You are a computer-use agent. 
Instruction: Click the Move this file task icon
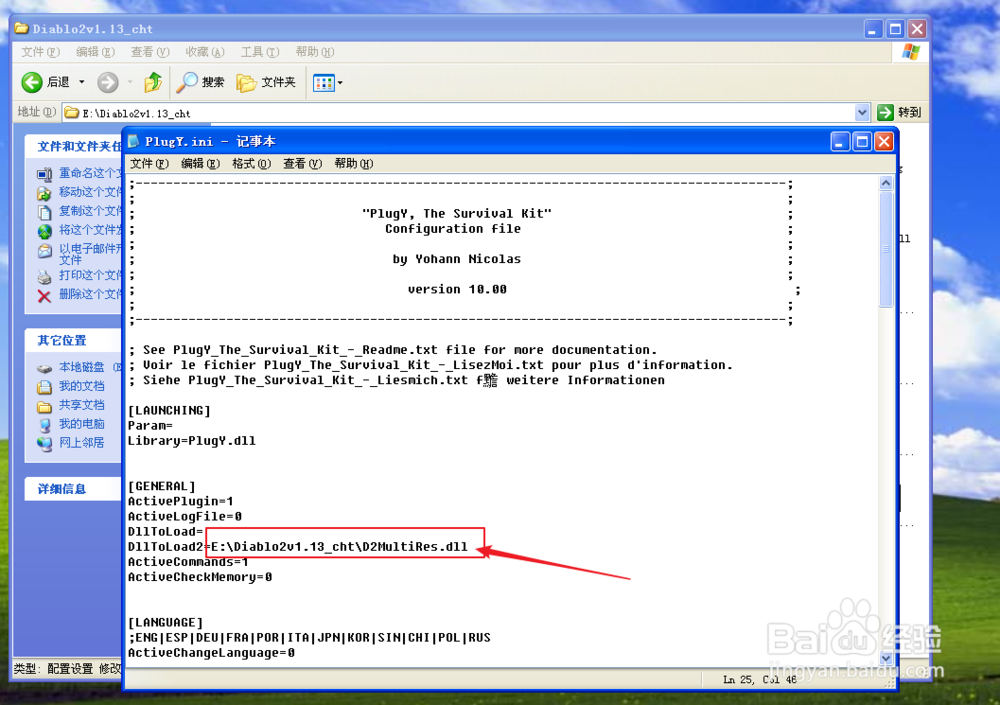(44, 193)
